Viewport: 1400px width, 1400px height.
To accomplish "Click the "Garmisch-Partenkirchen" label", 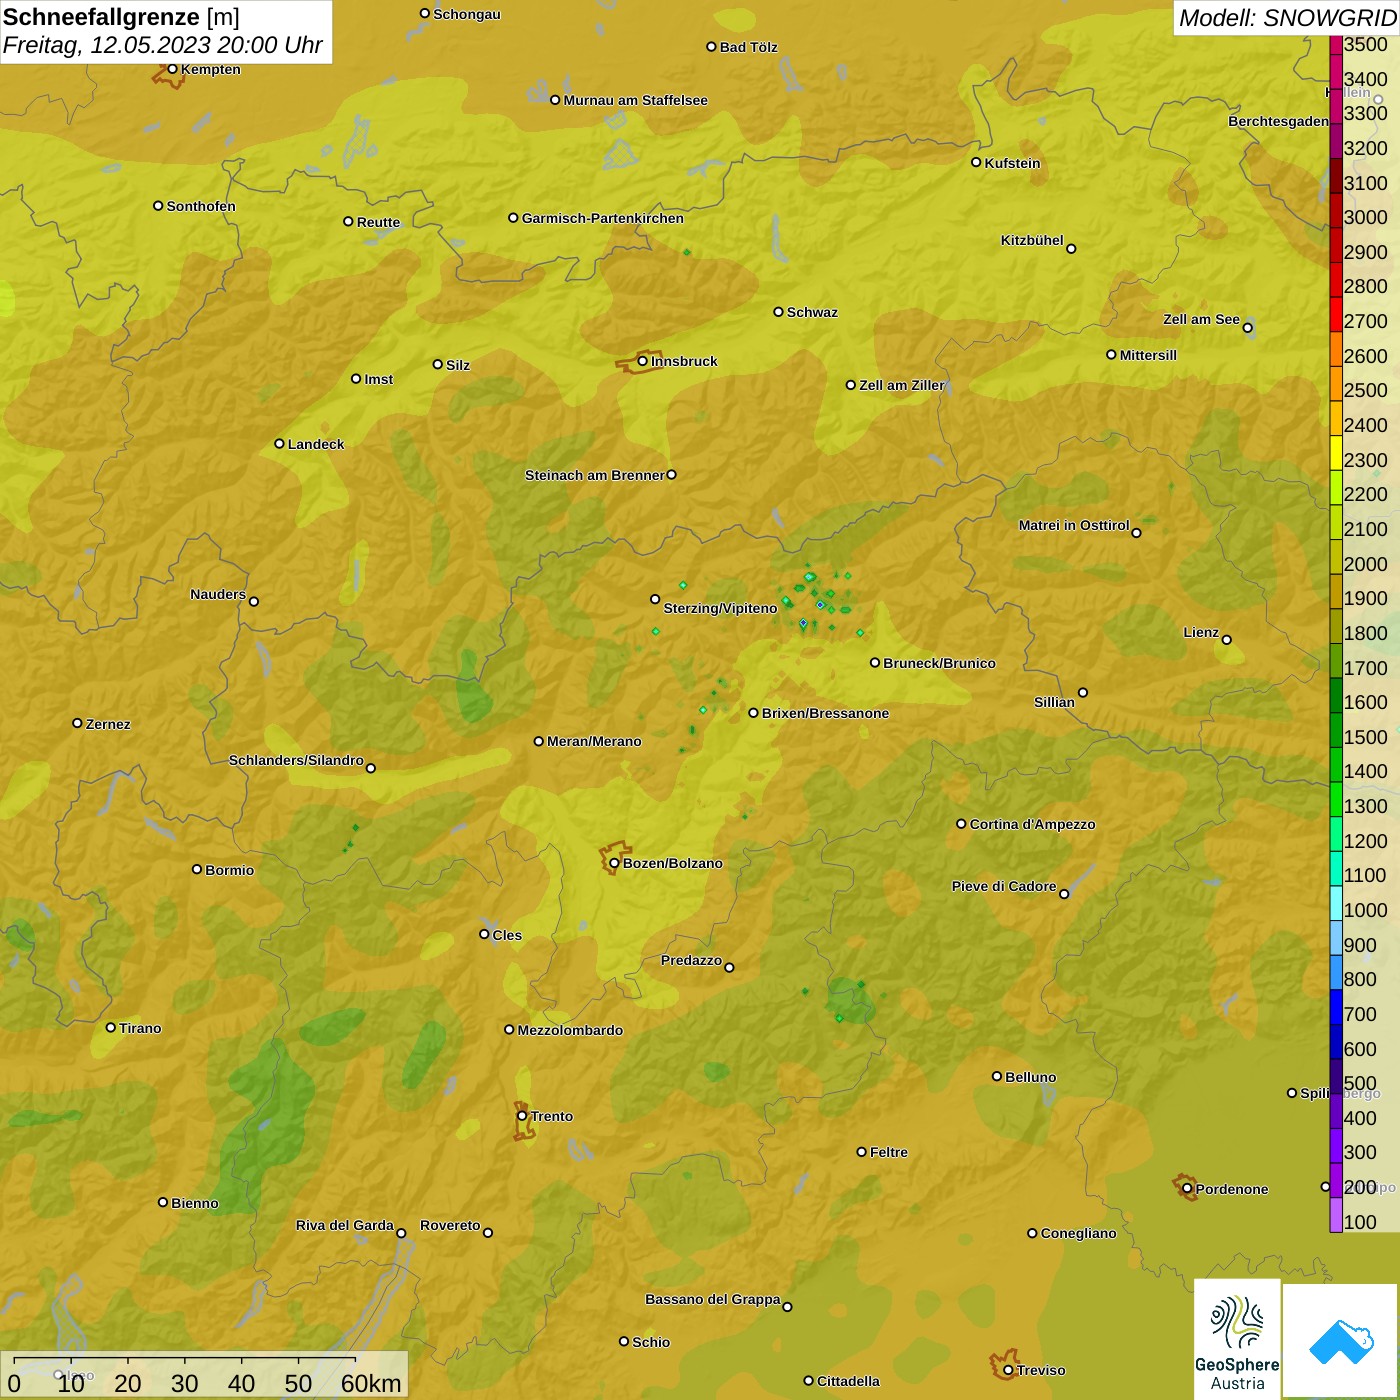I will click(x=603, y=218).
